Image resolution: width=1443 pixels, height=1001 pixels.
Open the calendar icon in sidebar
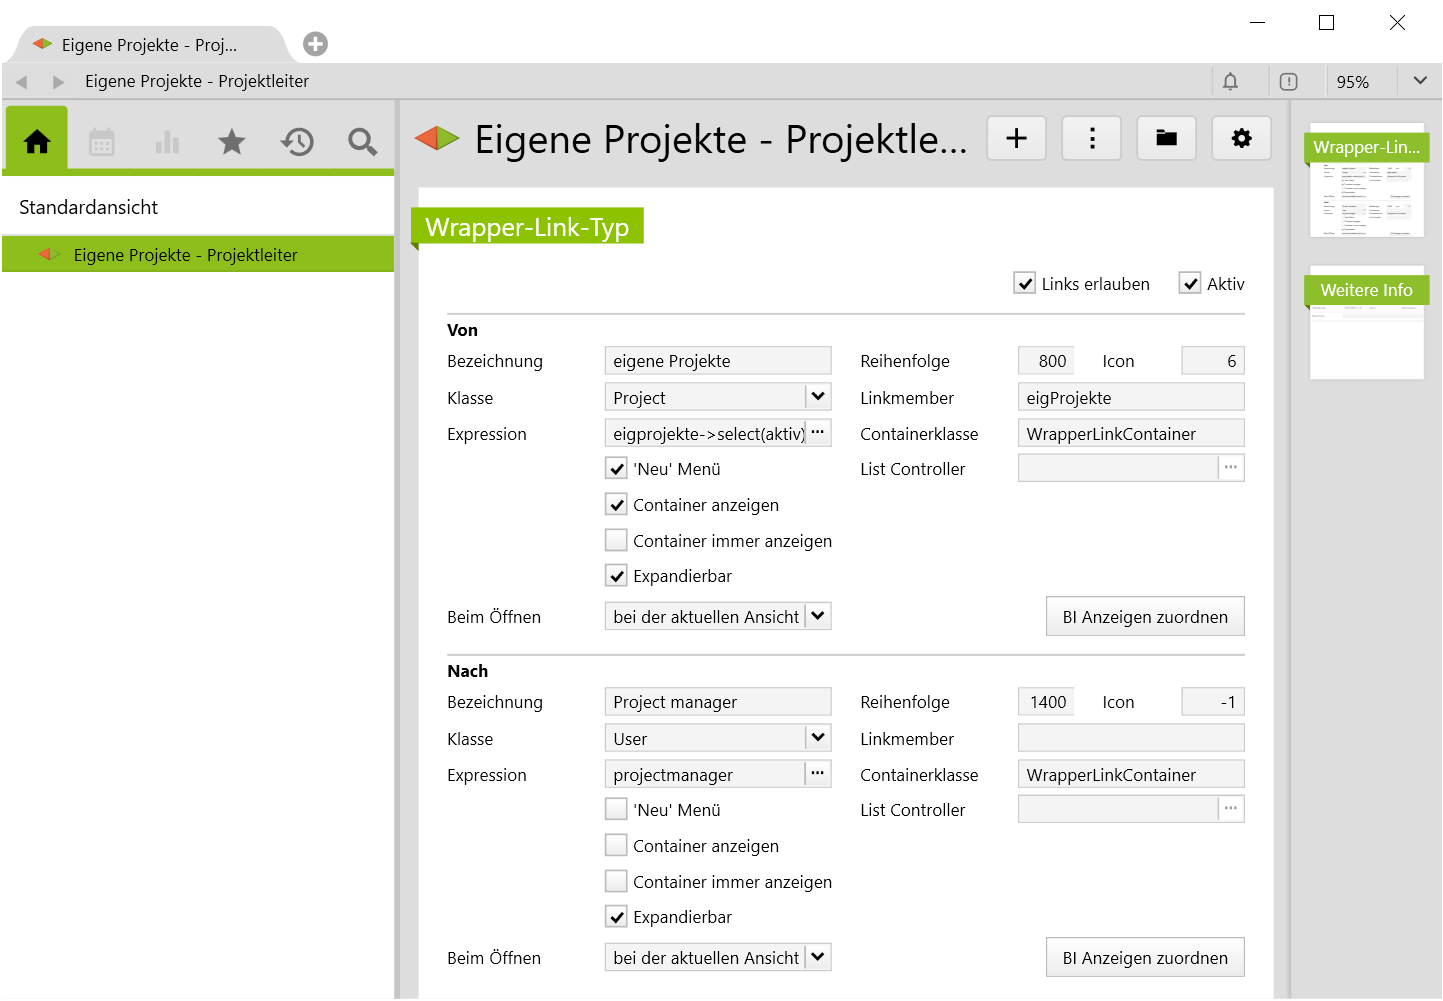point(102,142)
